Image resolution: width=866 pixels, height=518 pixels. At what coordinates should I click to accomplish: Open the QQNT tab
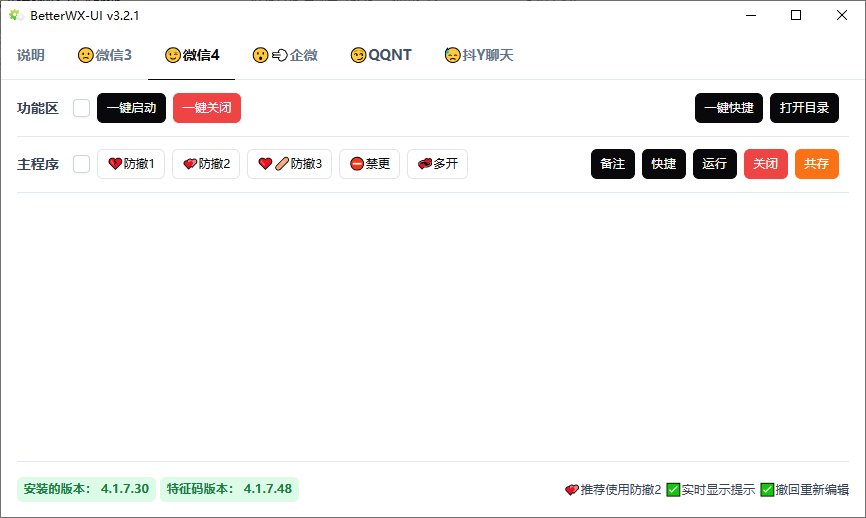point(381,55)
